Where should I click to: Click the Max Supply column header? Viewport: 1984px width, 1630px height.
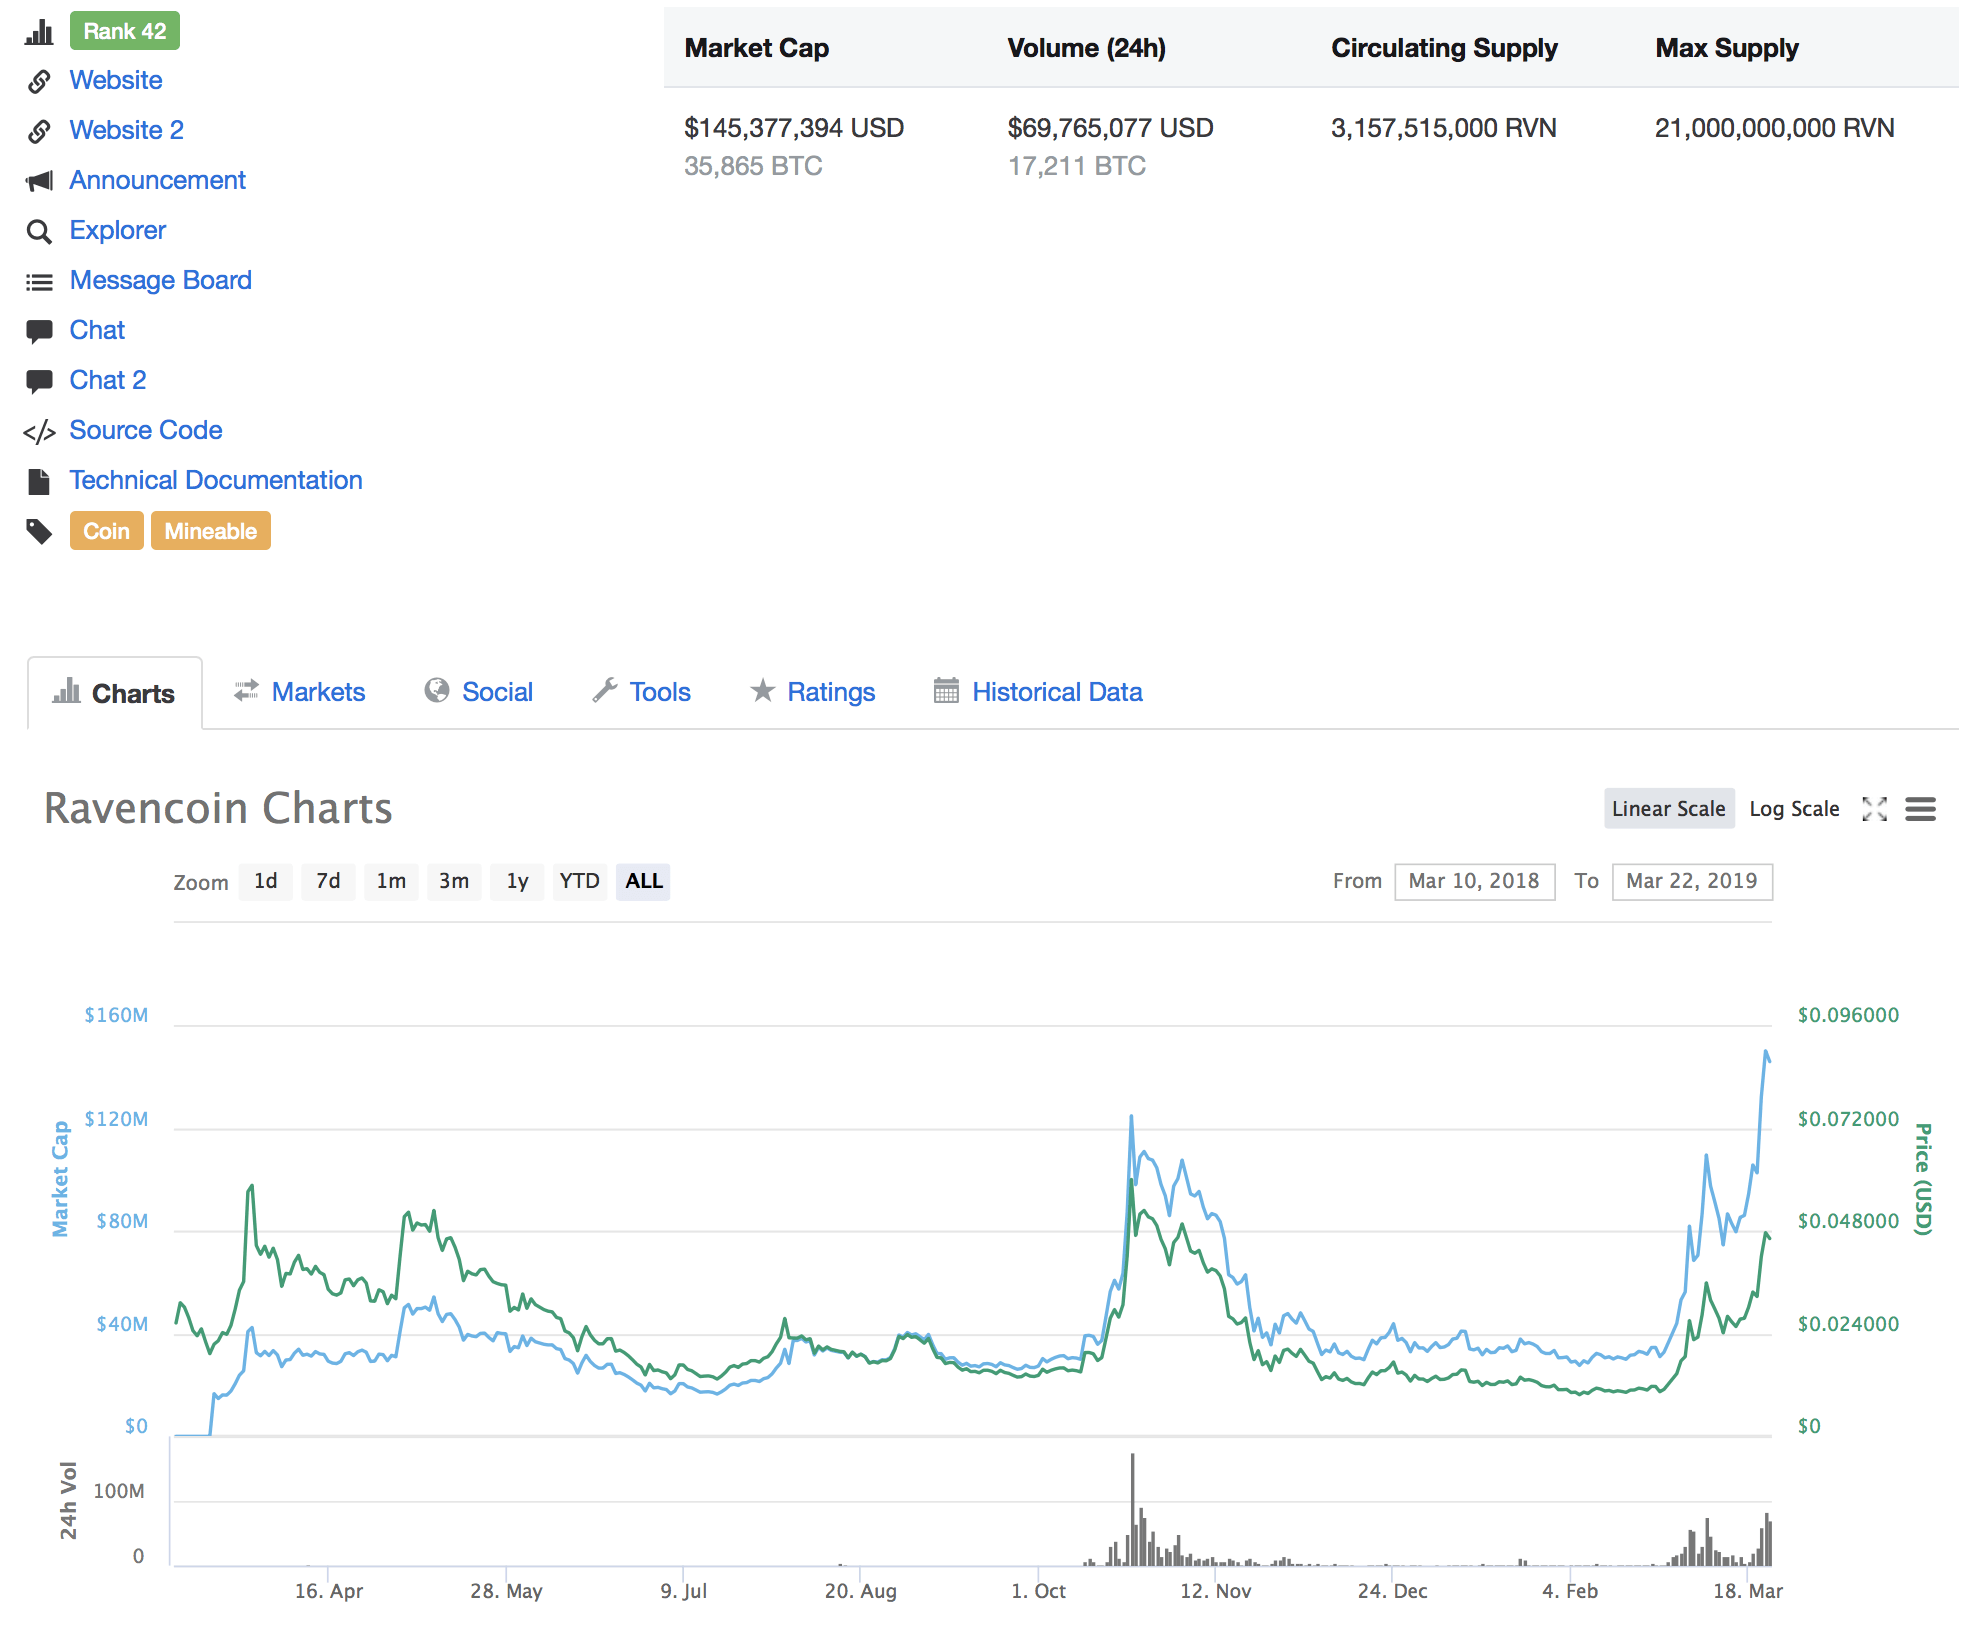1727,48
